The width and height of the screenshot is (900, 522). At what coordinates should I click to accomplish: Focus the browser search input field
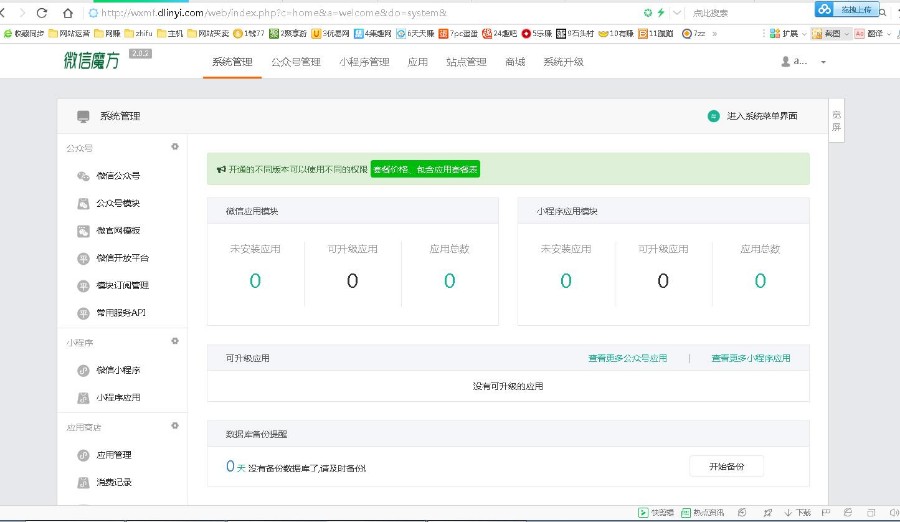(746, 13)
